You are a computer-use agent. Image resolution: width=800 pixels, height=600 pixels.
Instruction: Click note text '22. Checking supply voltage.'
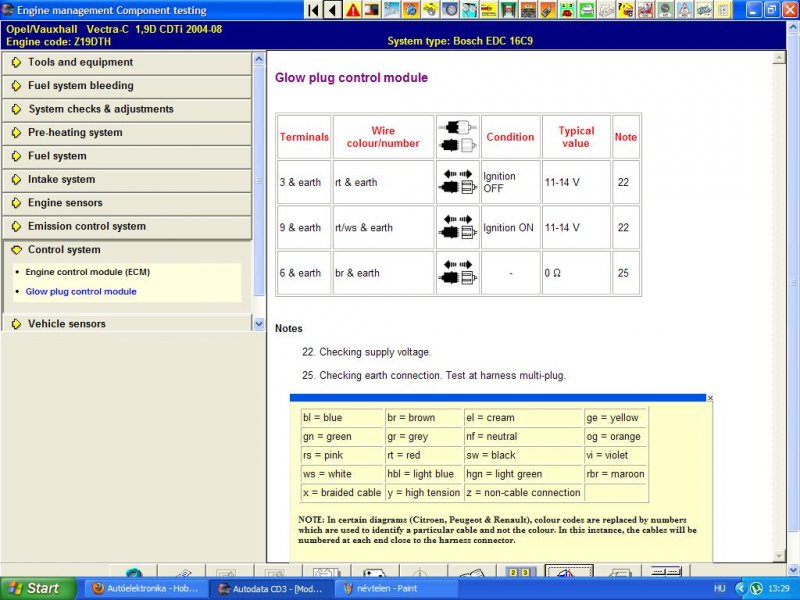[366, 352]
